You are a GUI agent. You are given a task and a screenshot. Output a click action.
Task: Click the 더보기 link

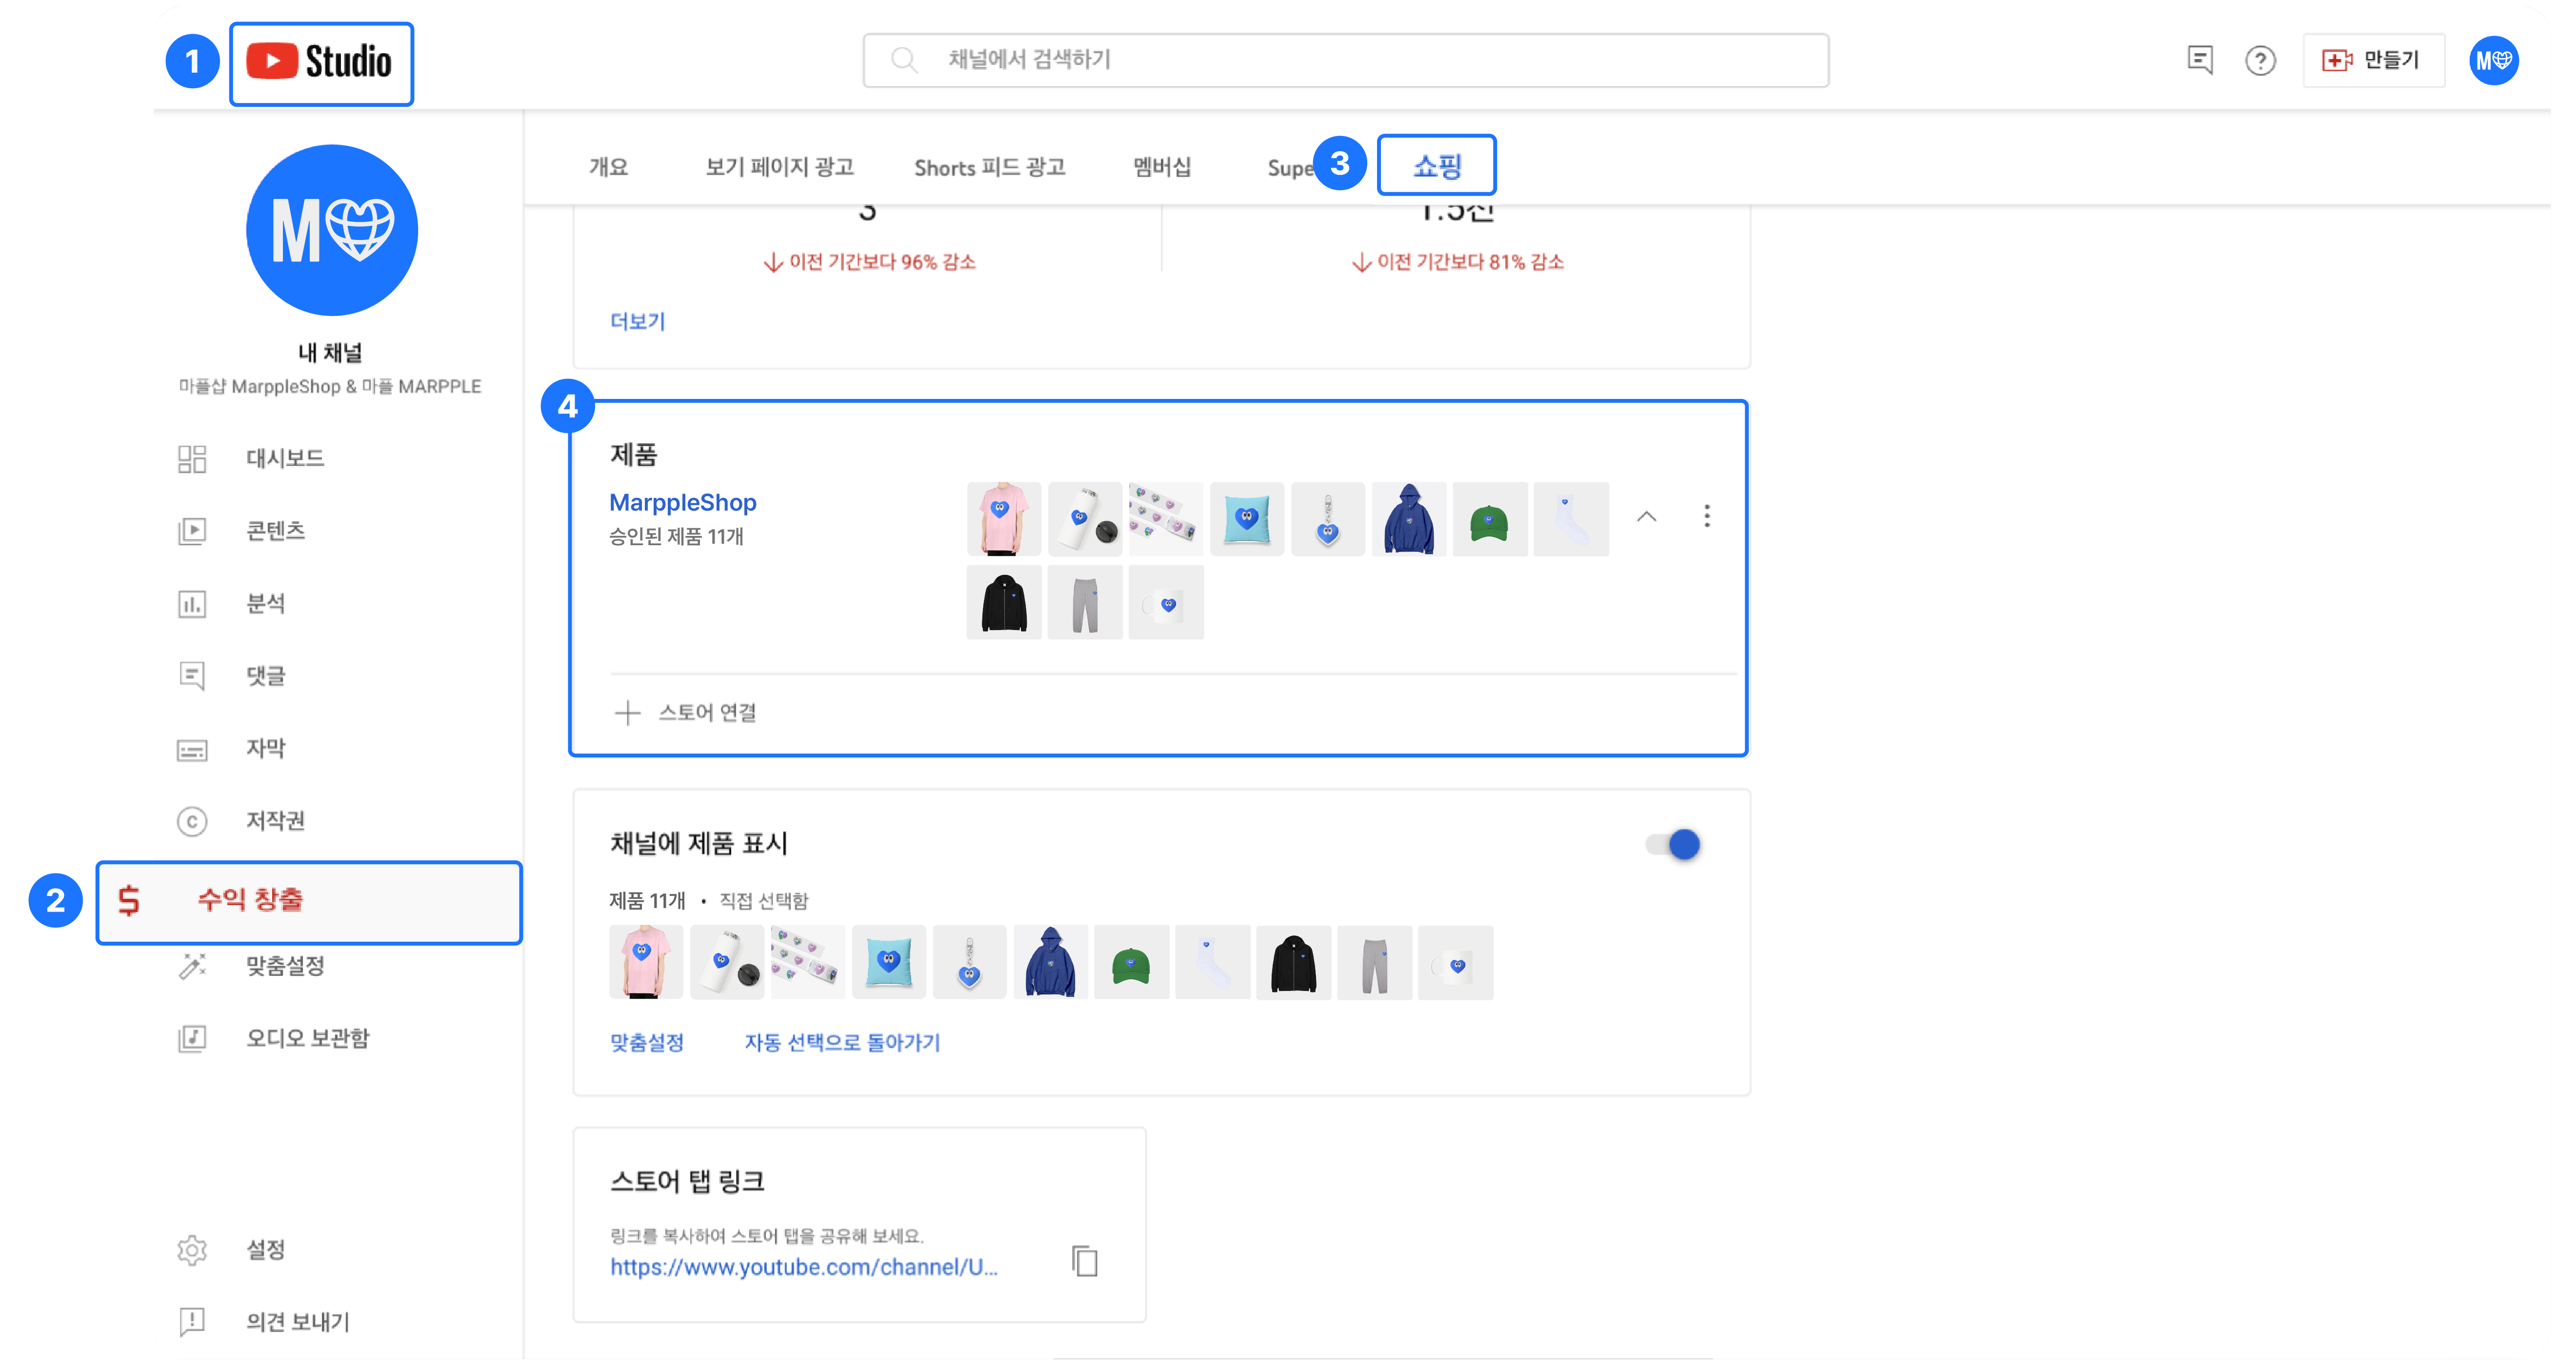point(637,321)
